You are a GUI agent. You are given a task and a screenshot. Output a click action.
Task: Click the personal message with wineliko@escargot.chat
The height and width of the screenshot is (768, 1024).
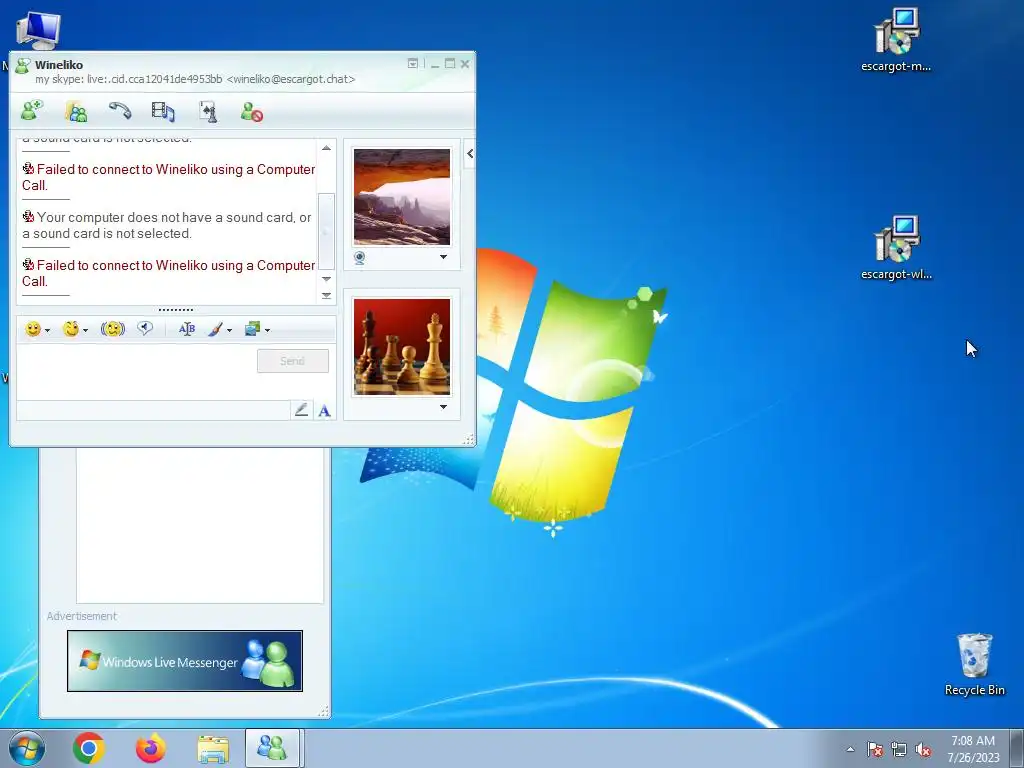[x=195, y=79]
